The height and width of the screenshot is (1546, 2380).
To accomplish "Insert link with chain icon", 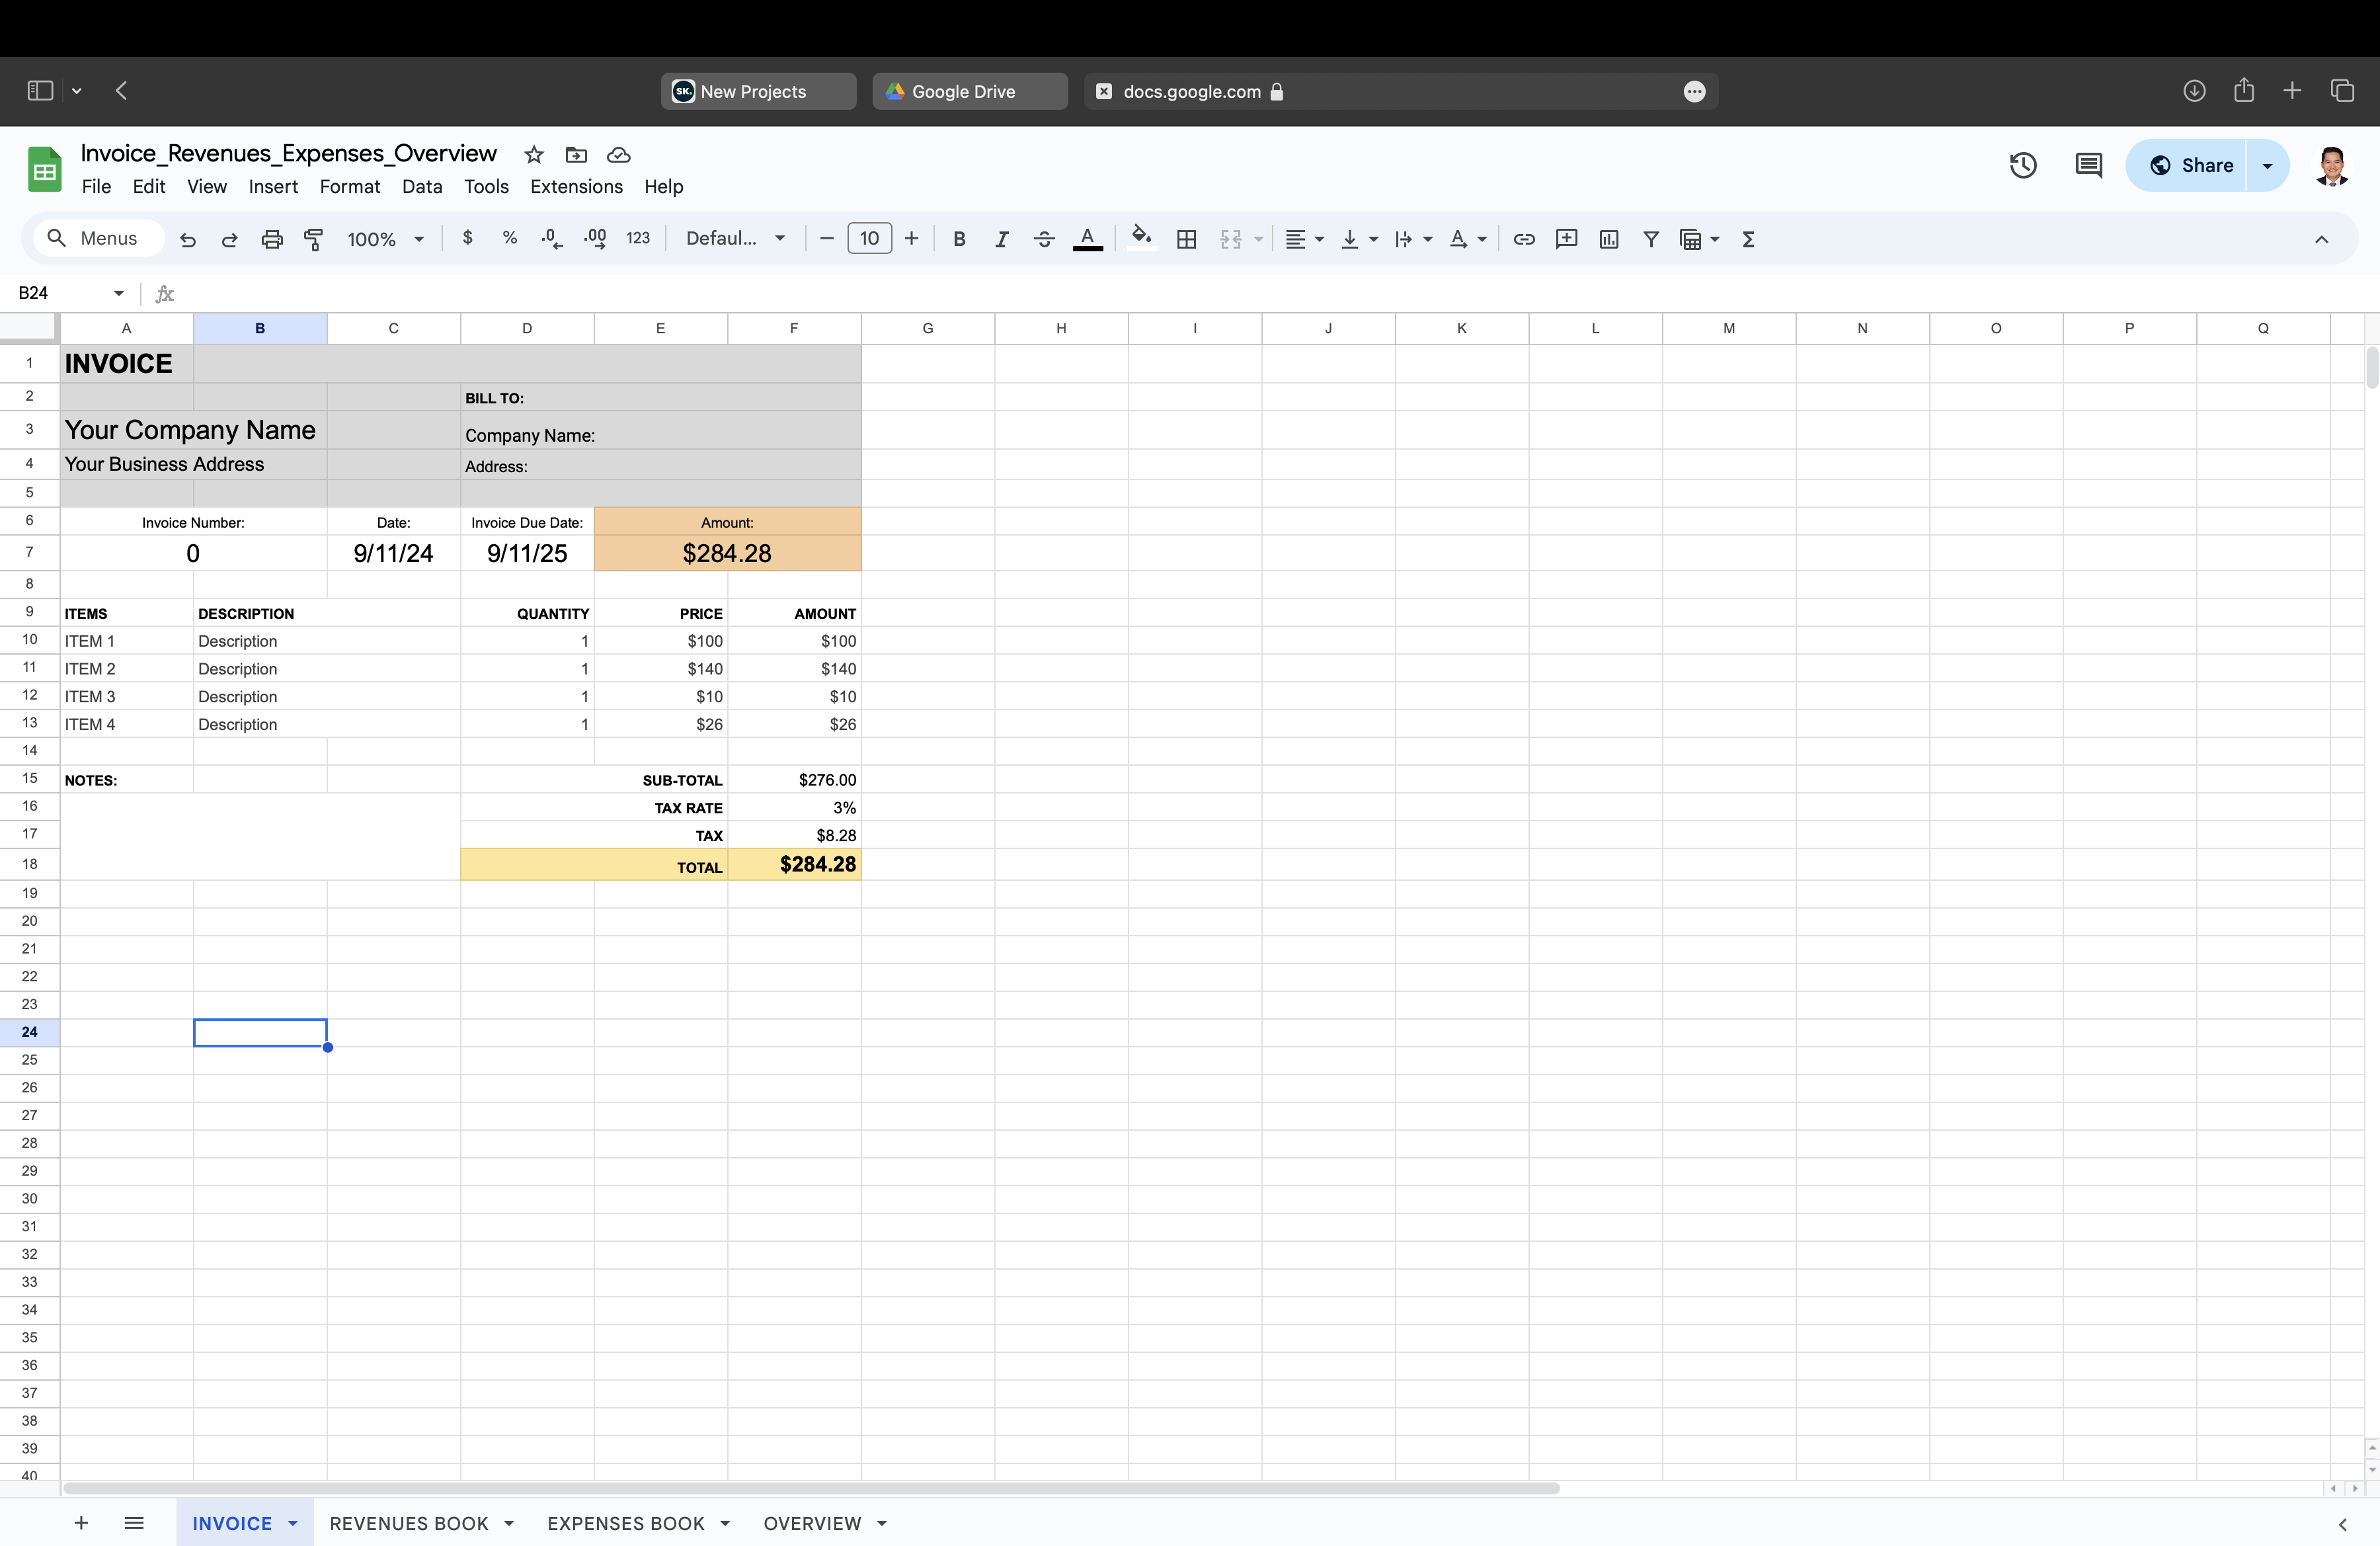I will coord(1524,239).
